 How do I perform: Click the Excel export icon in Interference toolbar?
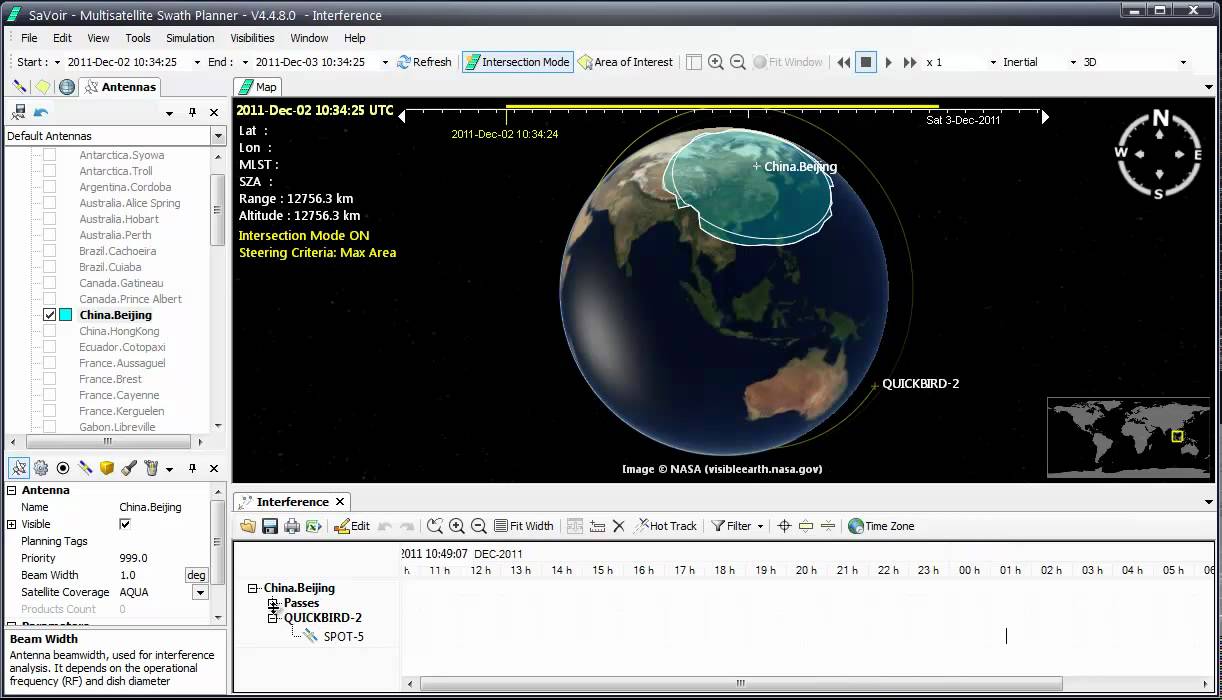[314, 526]
